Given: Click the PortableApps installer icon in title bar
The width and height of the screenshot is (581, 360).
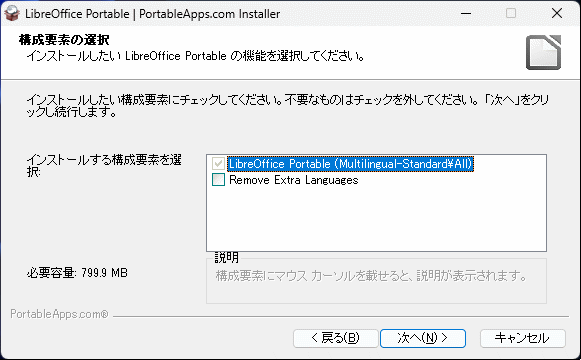Looking at the screenshot, I should point(12,13).
